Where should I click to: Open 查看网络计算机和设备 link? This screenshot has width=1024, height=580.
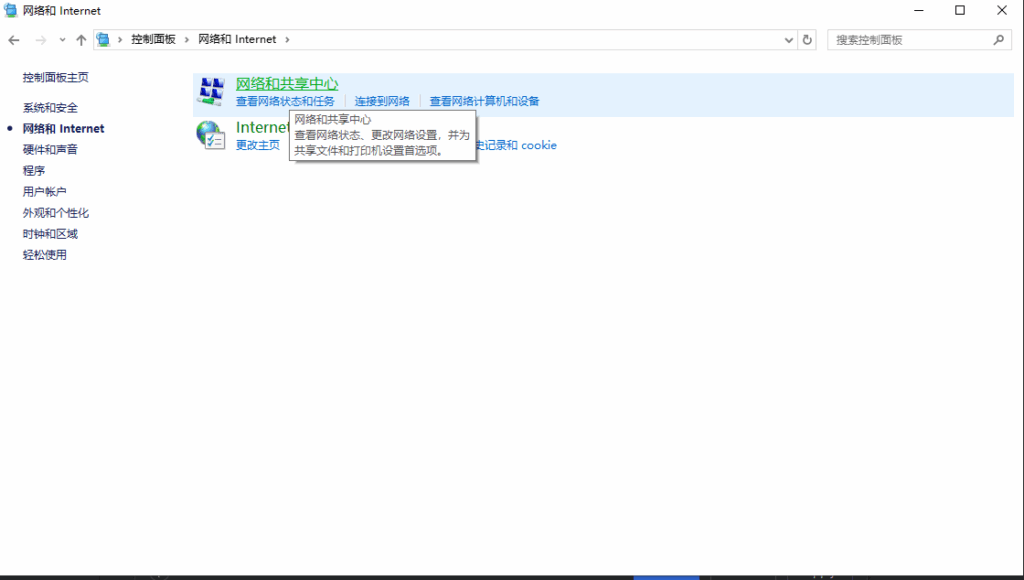coord(484,102)
